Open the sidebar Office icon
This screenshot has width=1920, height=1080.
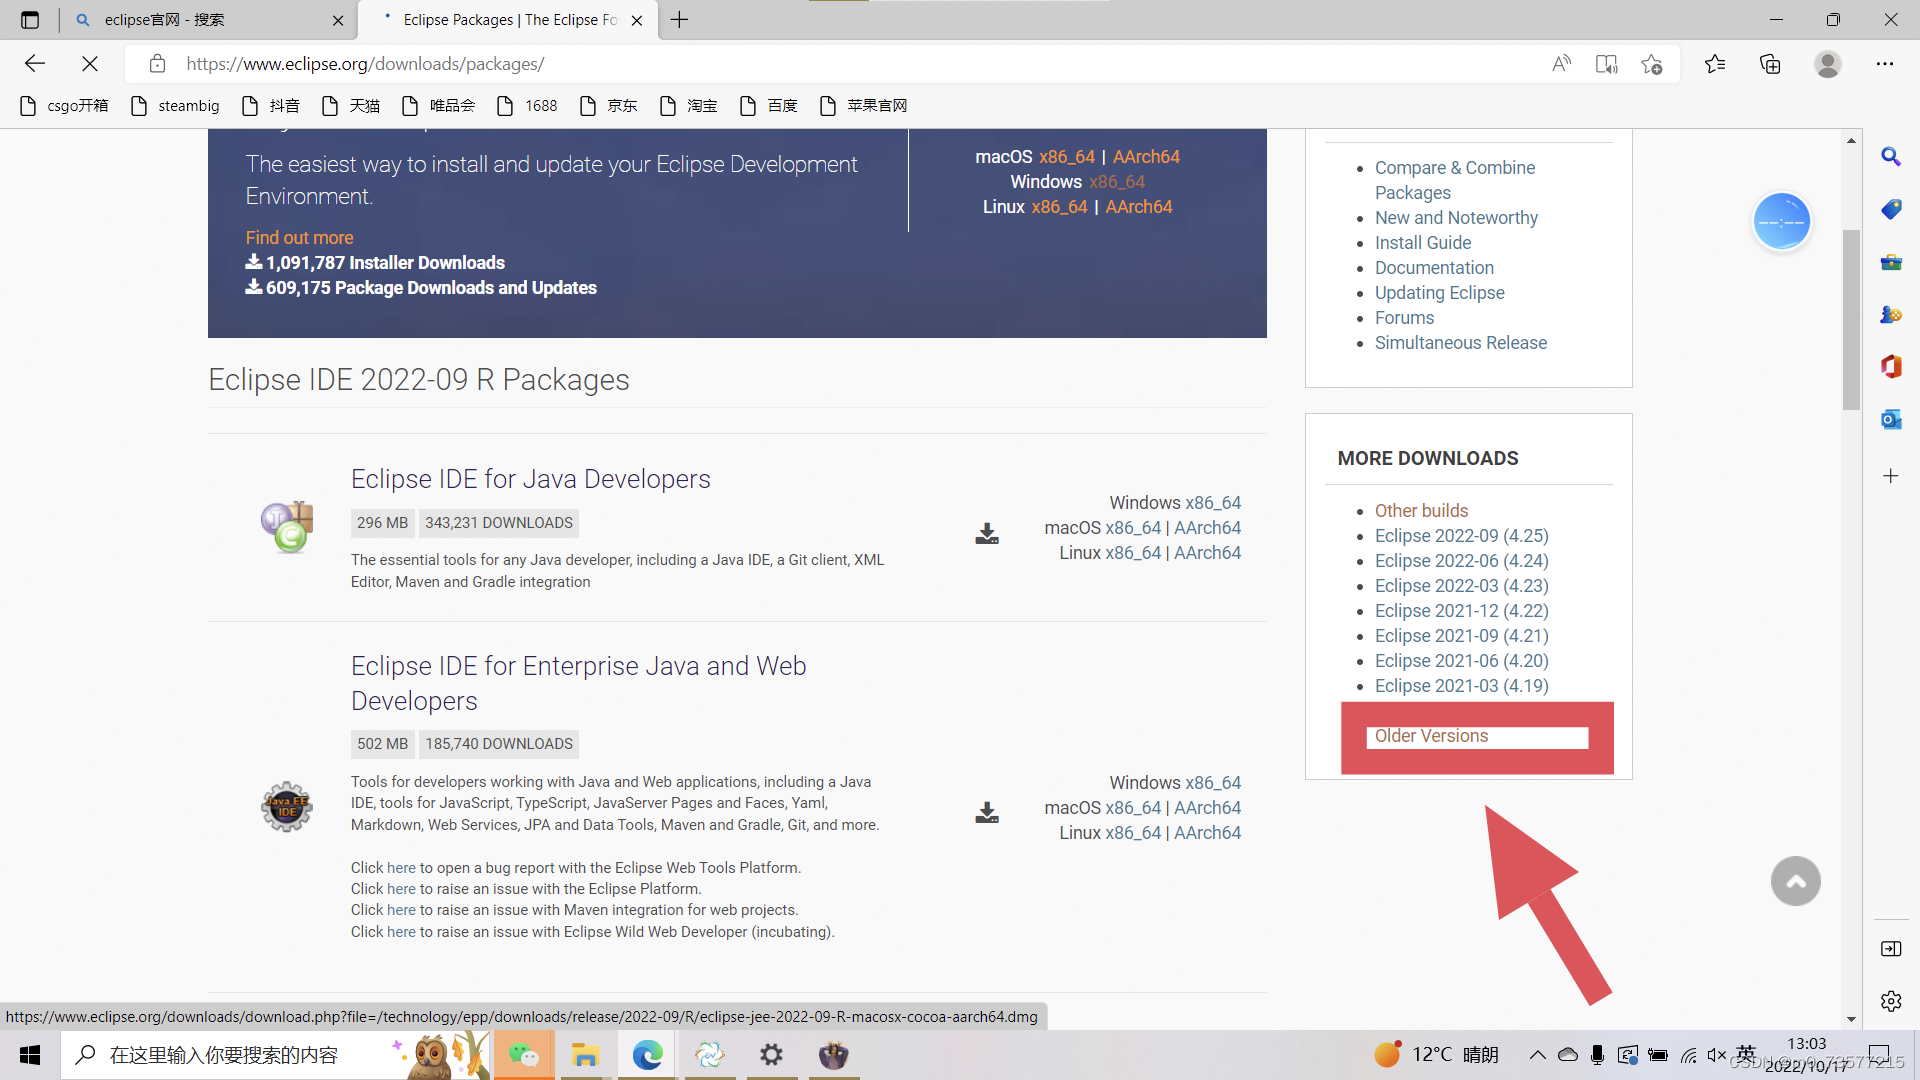coord(1891,367)
